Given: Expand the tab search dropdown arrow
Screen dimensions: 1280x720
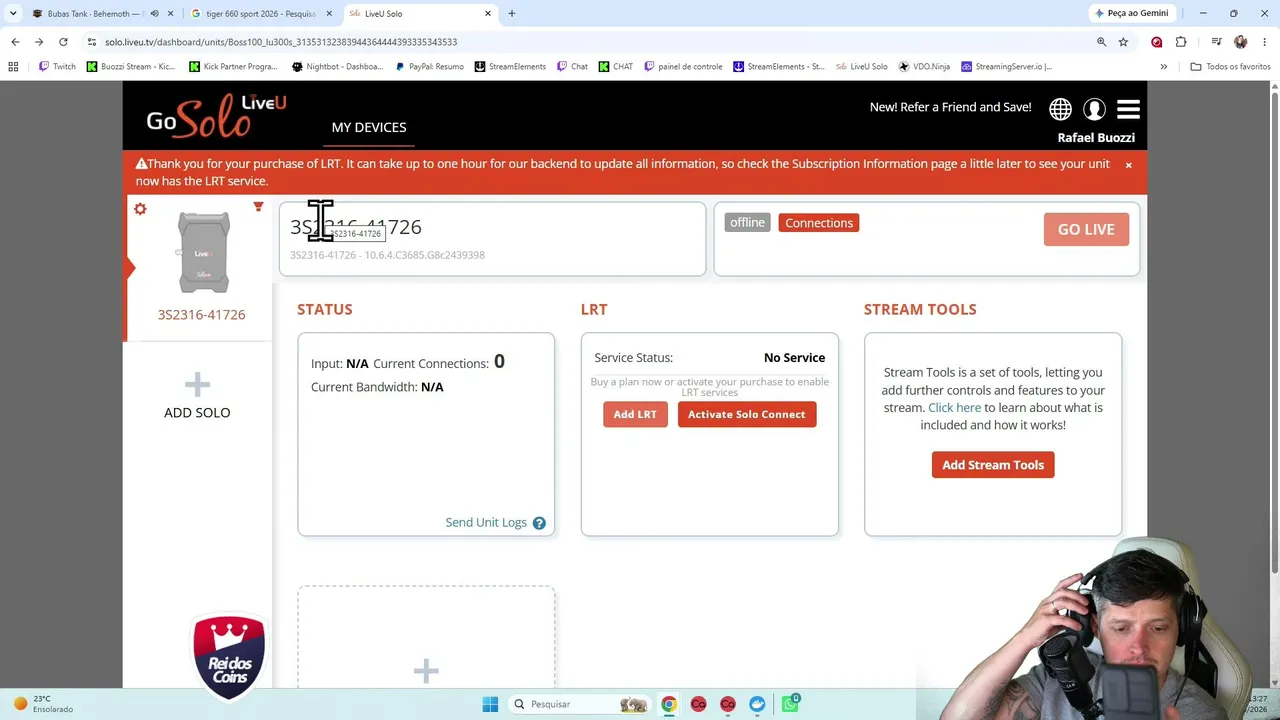Looking at the screenshot, I should (13, 14).
